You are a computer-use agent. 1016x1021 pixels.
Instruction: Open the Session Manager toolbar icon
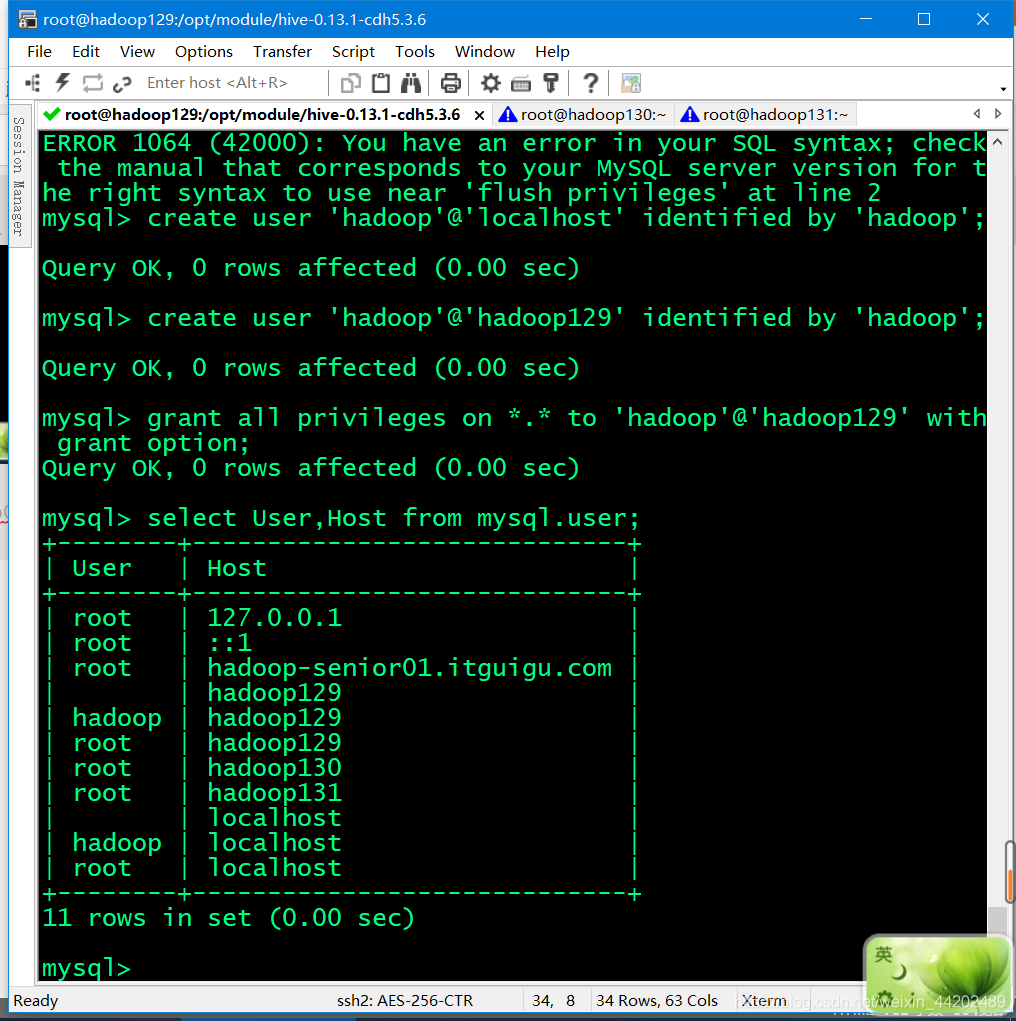[x=33, y=83]
